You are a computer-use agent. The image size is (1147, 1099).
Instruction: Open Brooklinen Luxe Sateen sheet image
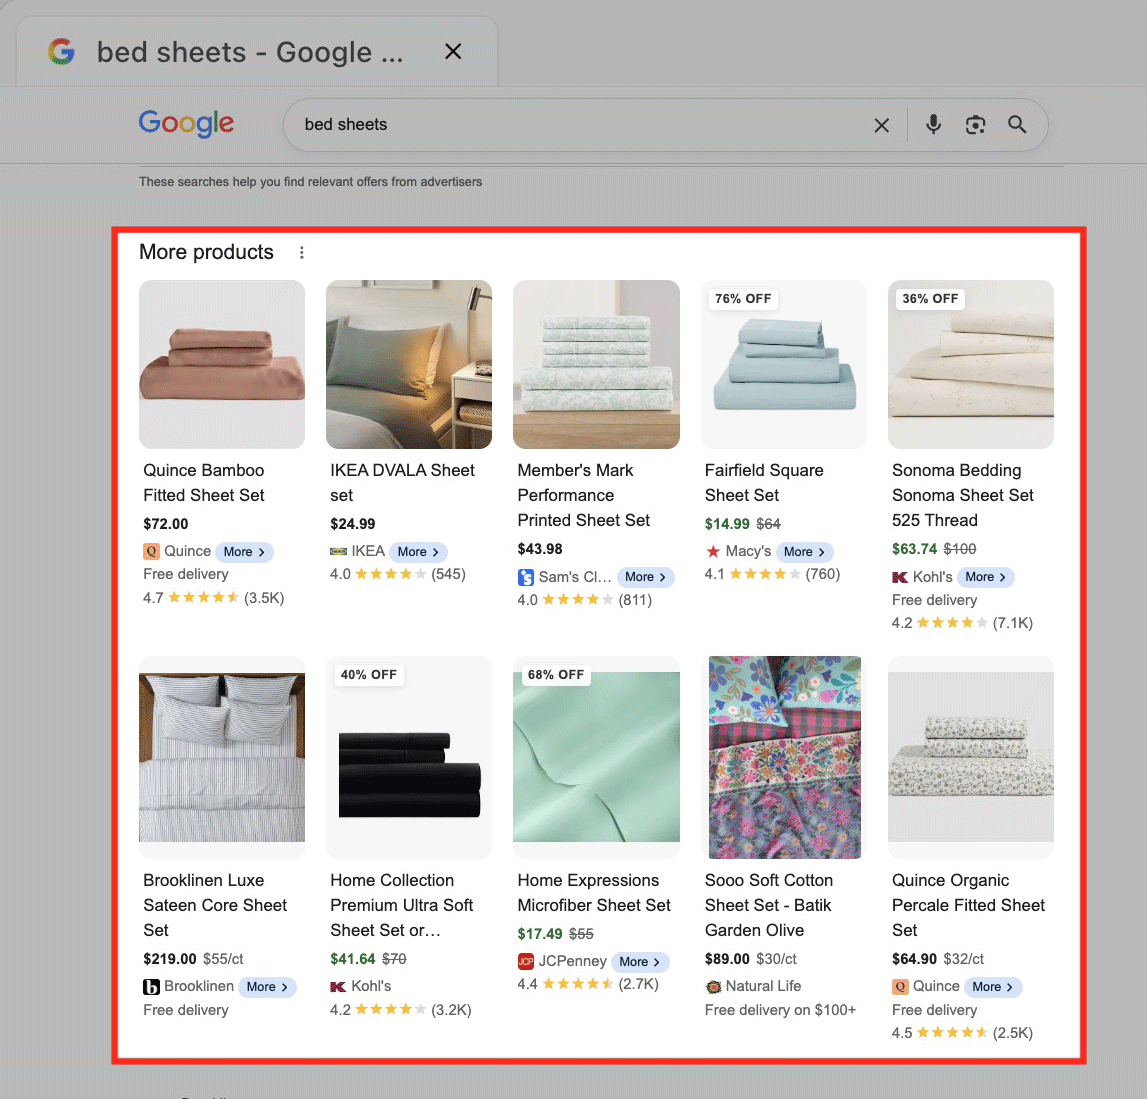(x=222, y=757)
